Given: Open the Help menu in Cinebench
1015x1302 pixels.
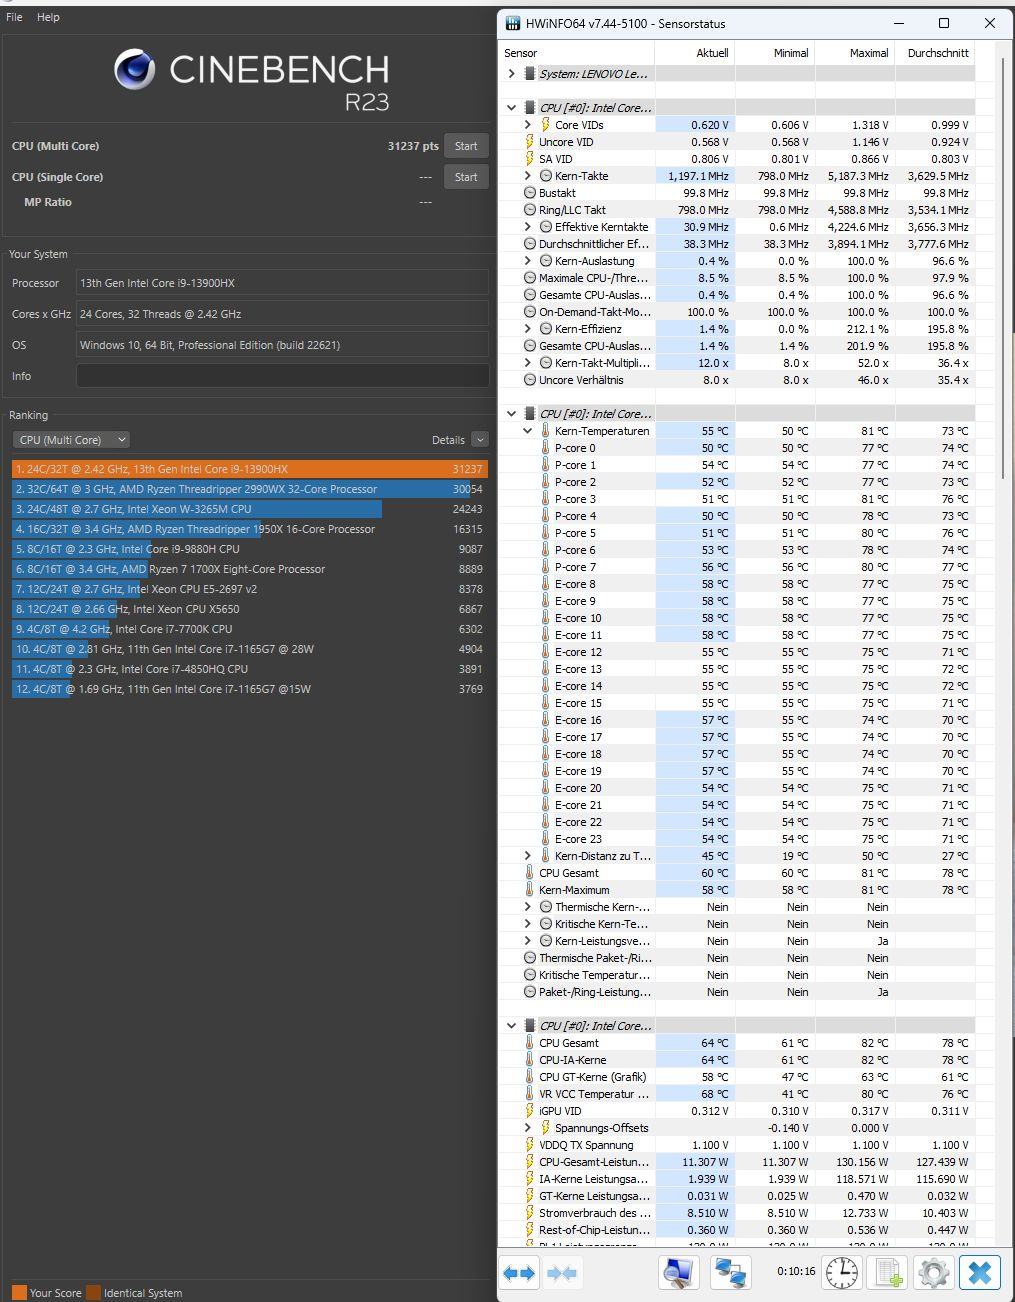Looking at the screenshot, I should pos(48,17).
